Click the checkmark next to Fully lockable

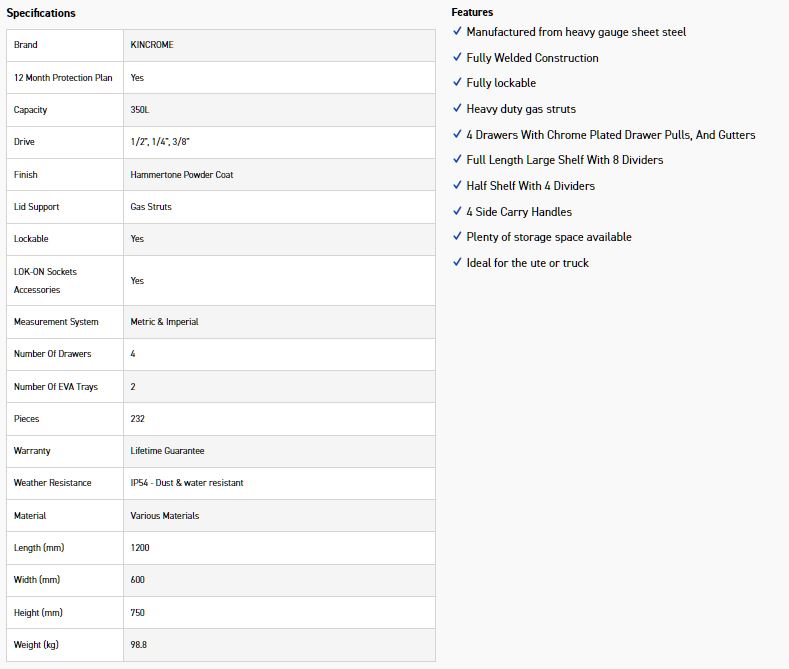point(457,83)
